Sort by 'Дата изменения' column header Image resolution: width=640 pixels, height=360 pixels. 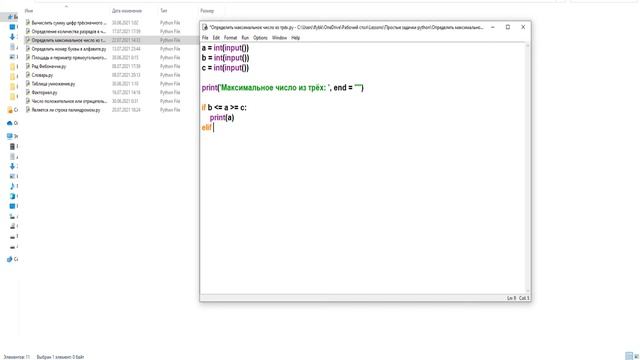[x=127, y=11]
